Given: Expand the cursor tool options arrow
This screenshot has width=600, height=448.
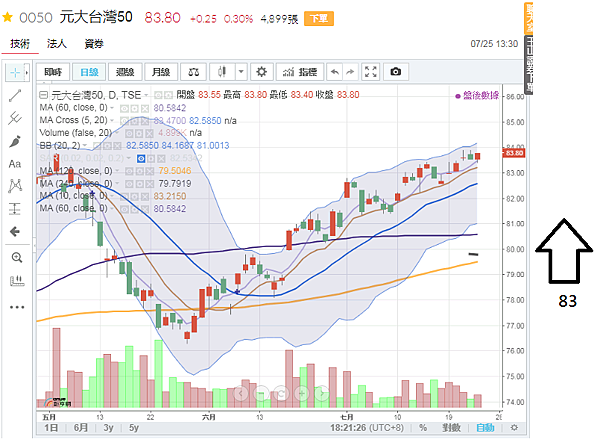Looking at the screenshot, I should coord(27,72).
